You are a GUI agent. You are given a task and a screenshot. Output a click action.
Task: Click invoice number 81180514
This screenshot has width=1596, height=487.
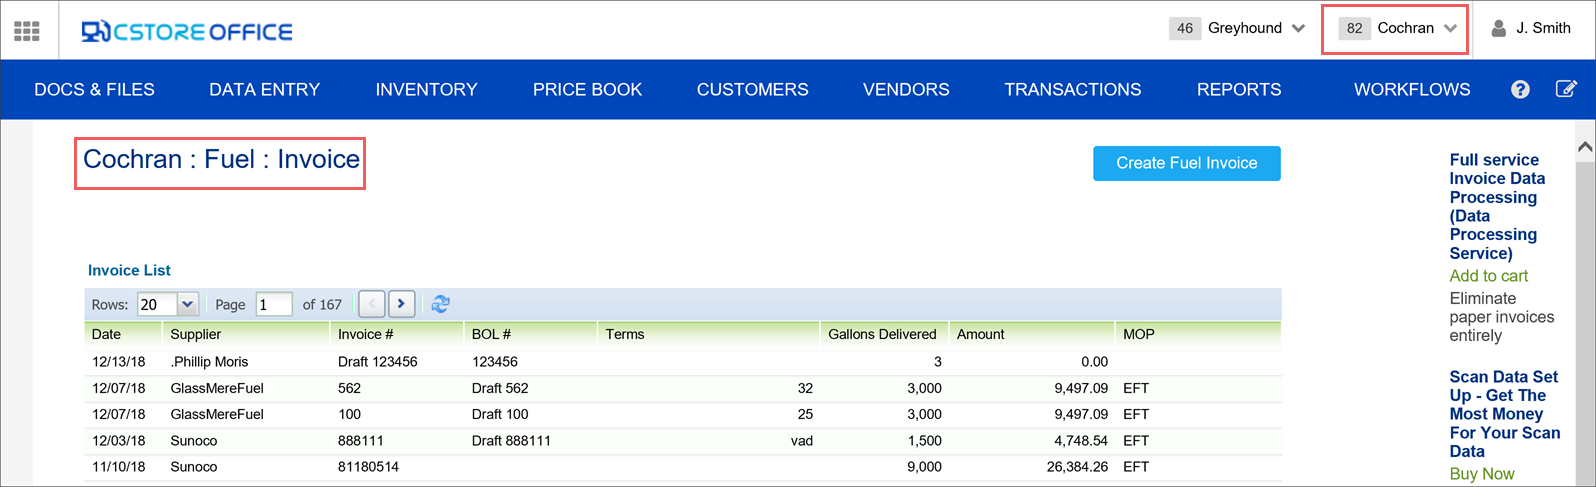click(x=368, y=467)
